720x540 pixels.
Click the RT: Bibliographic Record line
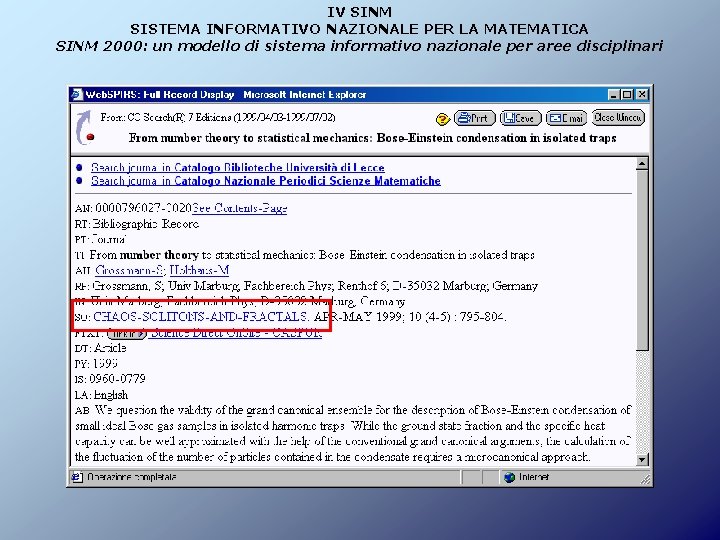(x=137, y=224)
